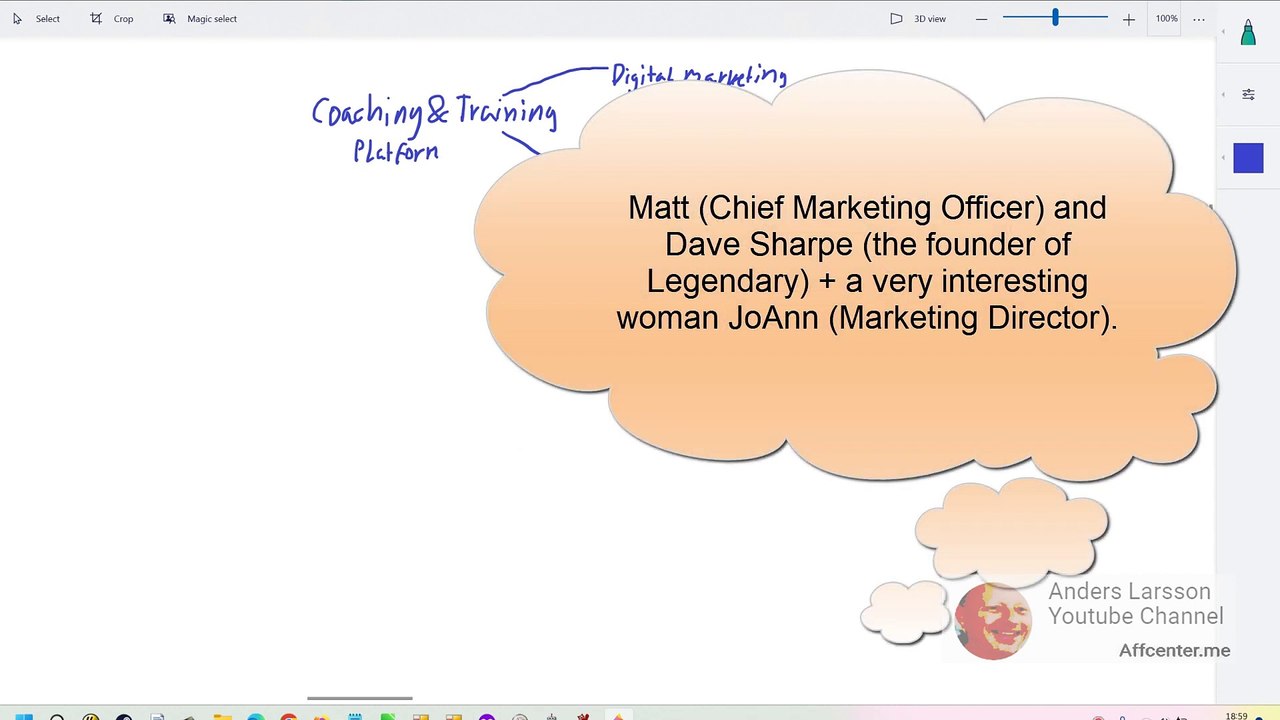Click the zoom slider handle
The width and height of the screenshot is (1280, 720).
(x=1055, y=18)
